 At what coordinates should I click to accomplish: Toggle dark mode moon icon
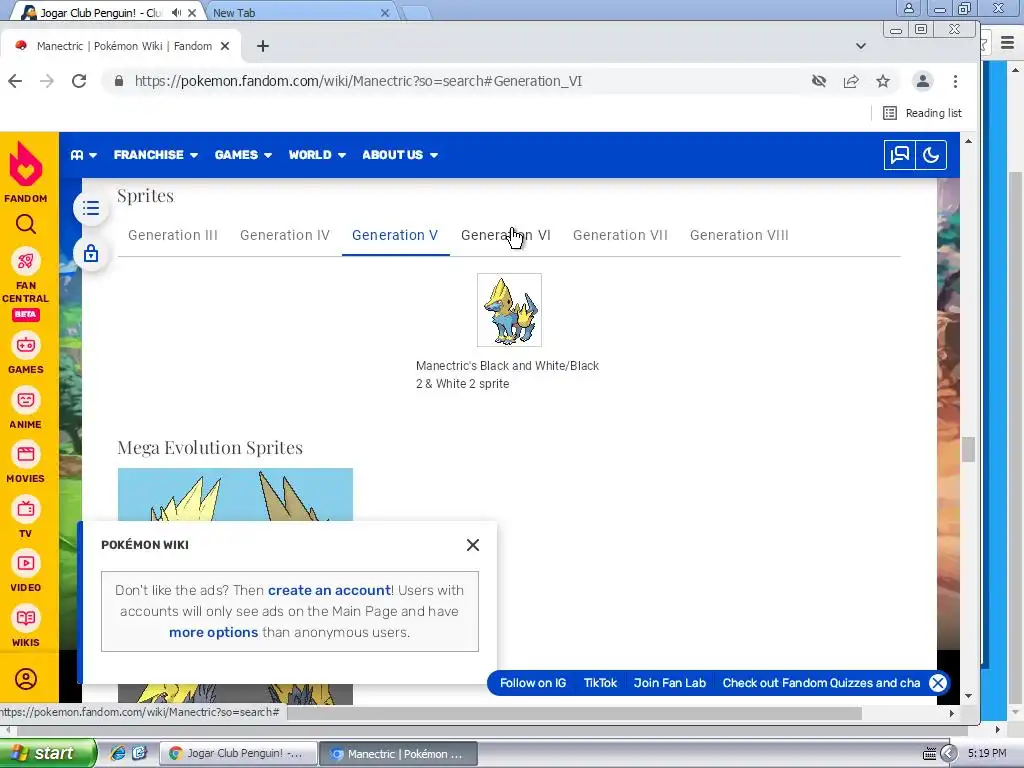click(x=931, y=155)
